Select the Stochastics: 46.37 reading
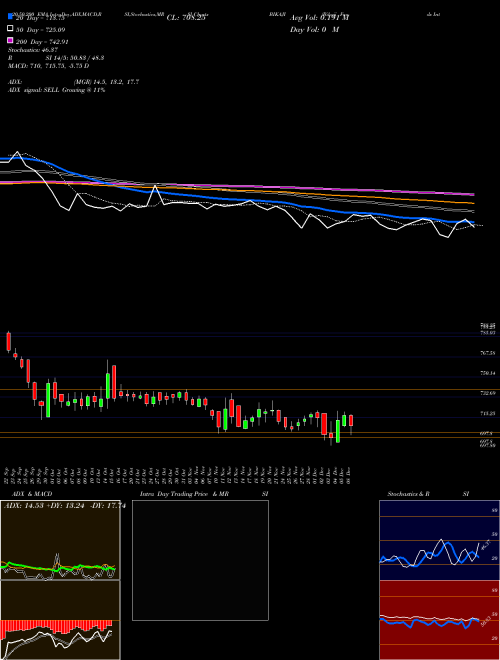 coord(33,50)
